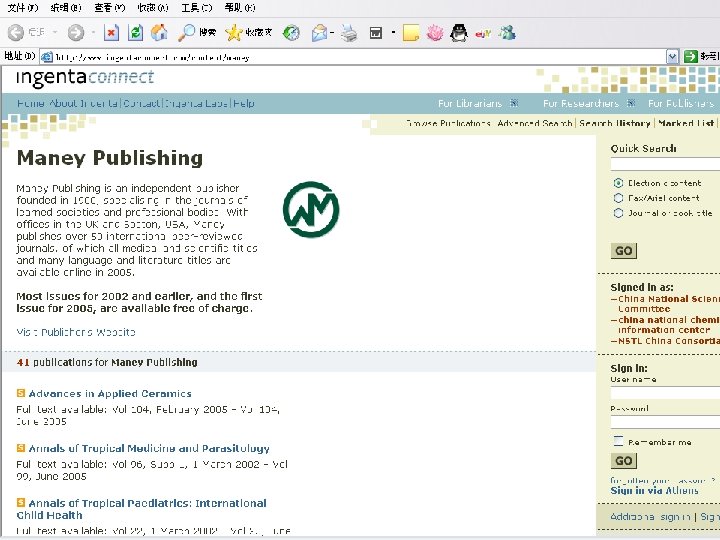
Task: Click the green Go arrow beside address bar
Action: [x=690, y=56]
